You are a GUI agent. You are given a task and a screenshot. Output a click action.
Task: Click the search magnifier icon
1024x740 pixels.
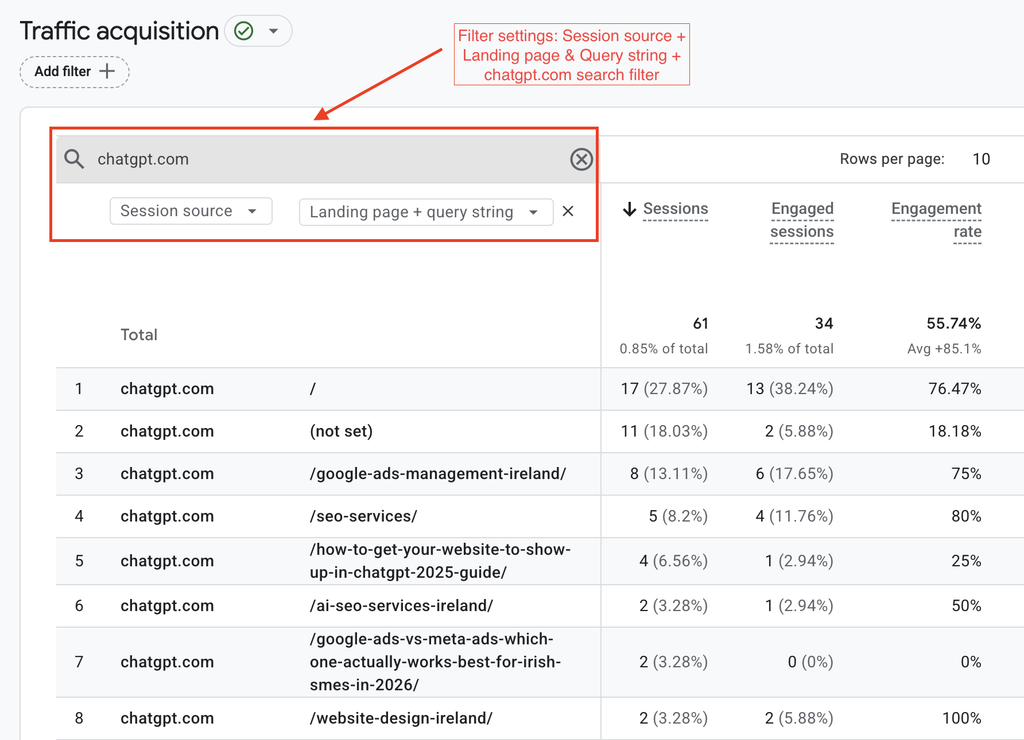pyautogui.click(x=74, y=159)
